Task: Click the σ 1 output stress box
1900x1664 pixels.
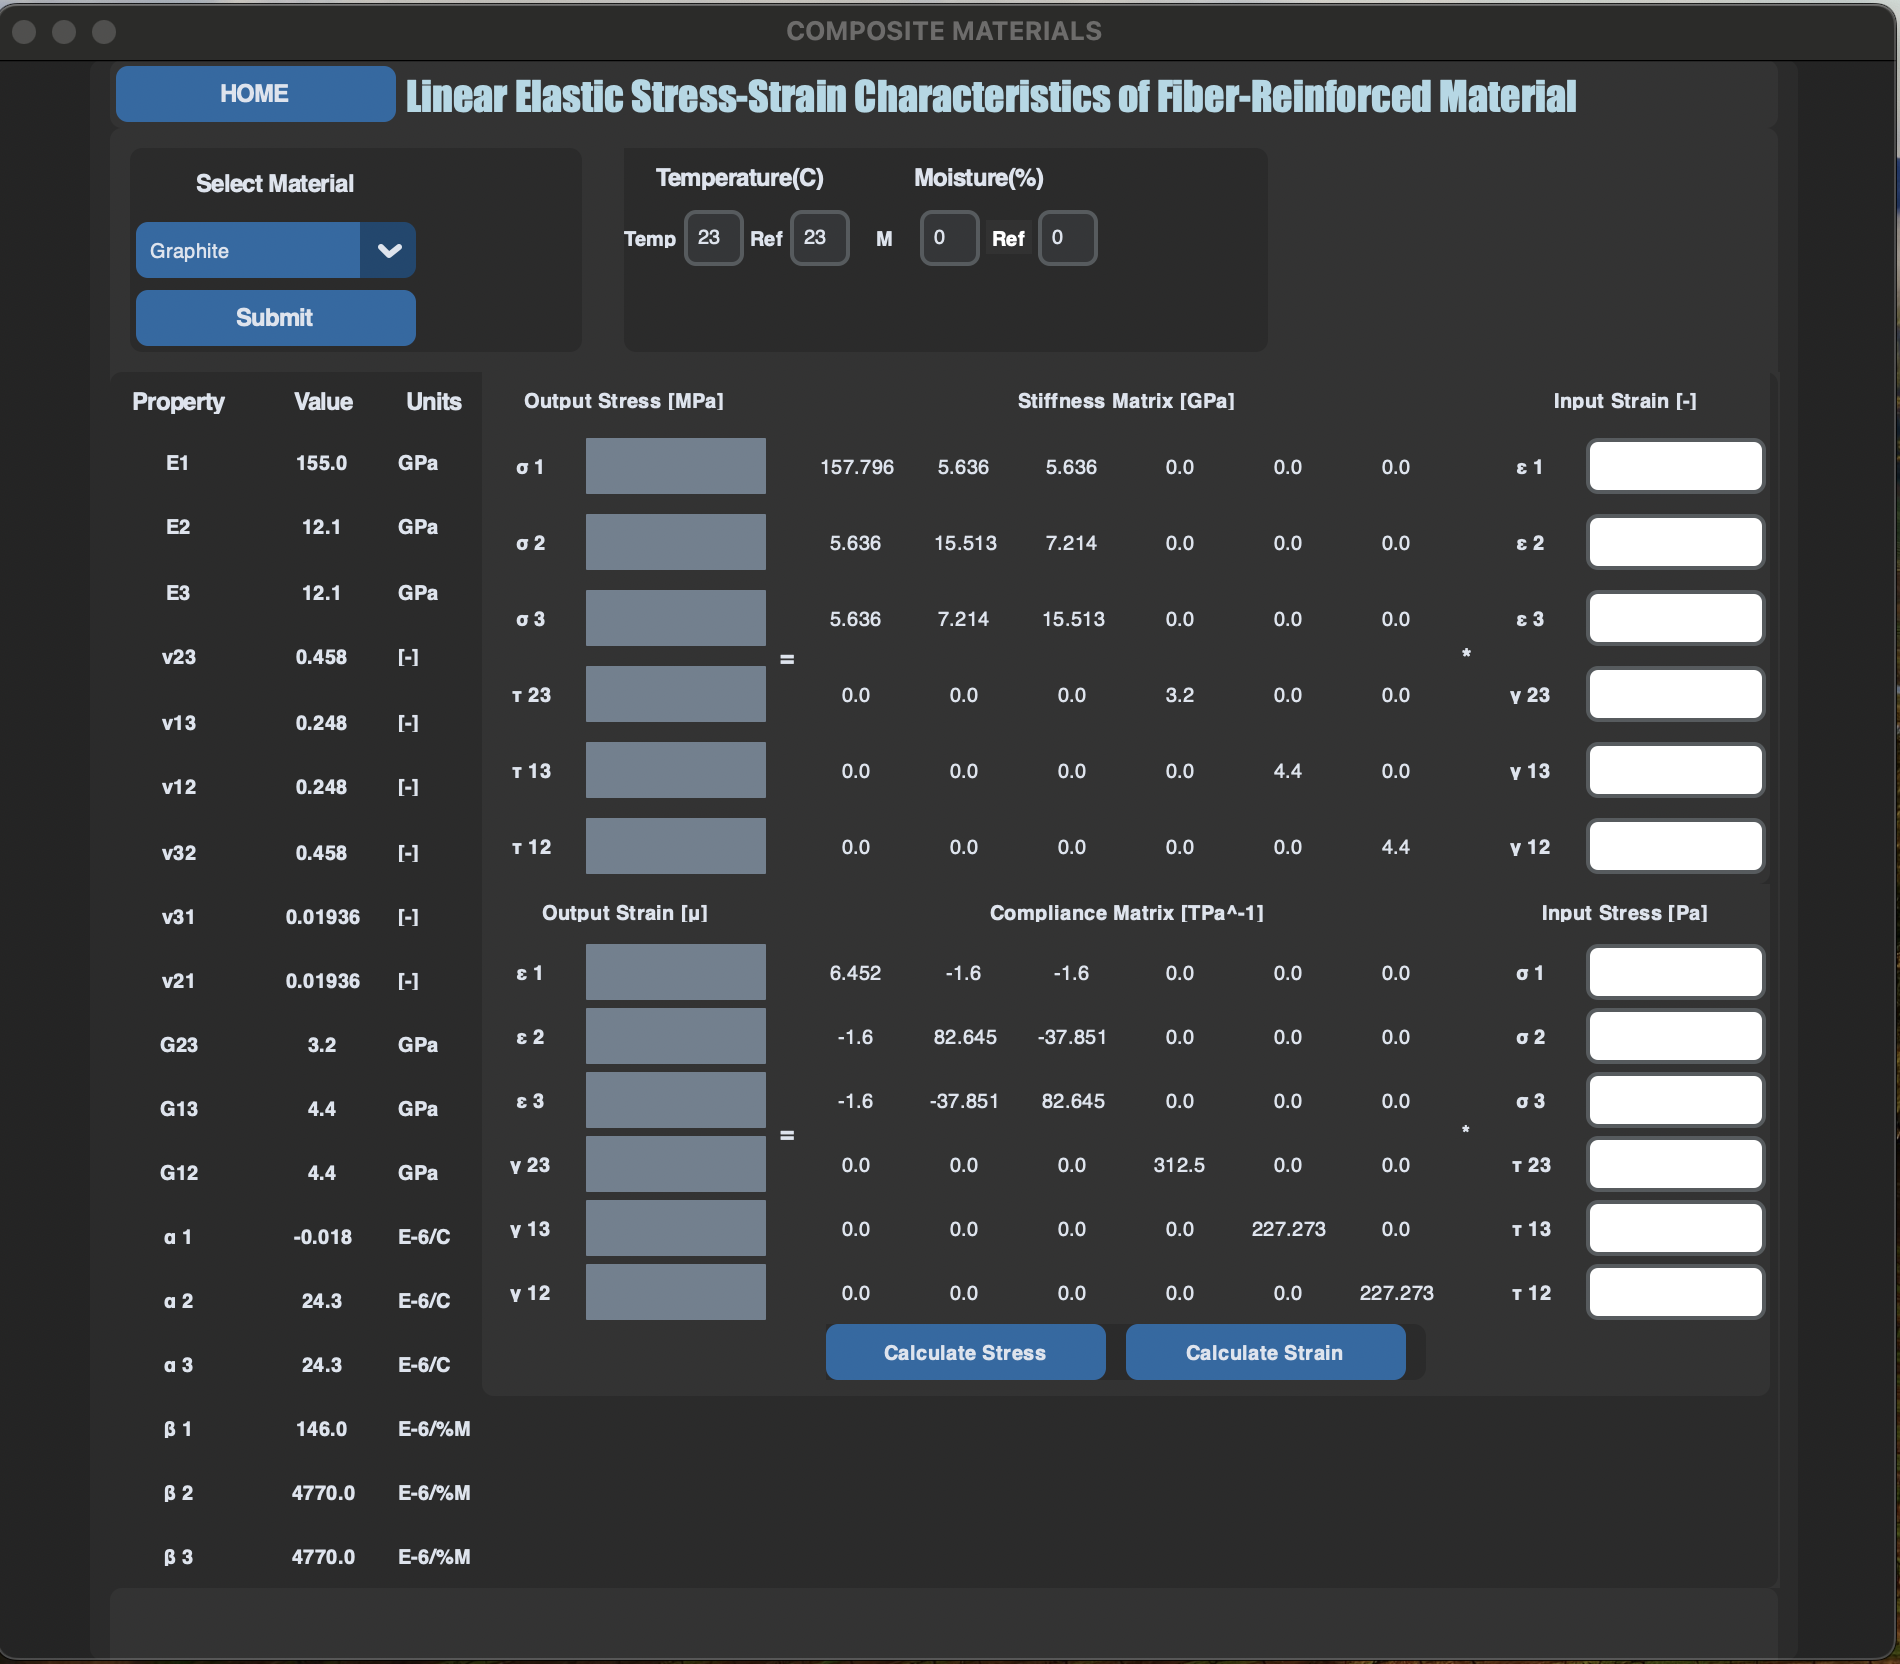Action: click(x=676, y=466)
